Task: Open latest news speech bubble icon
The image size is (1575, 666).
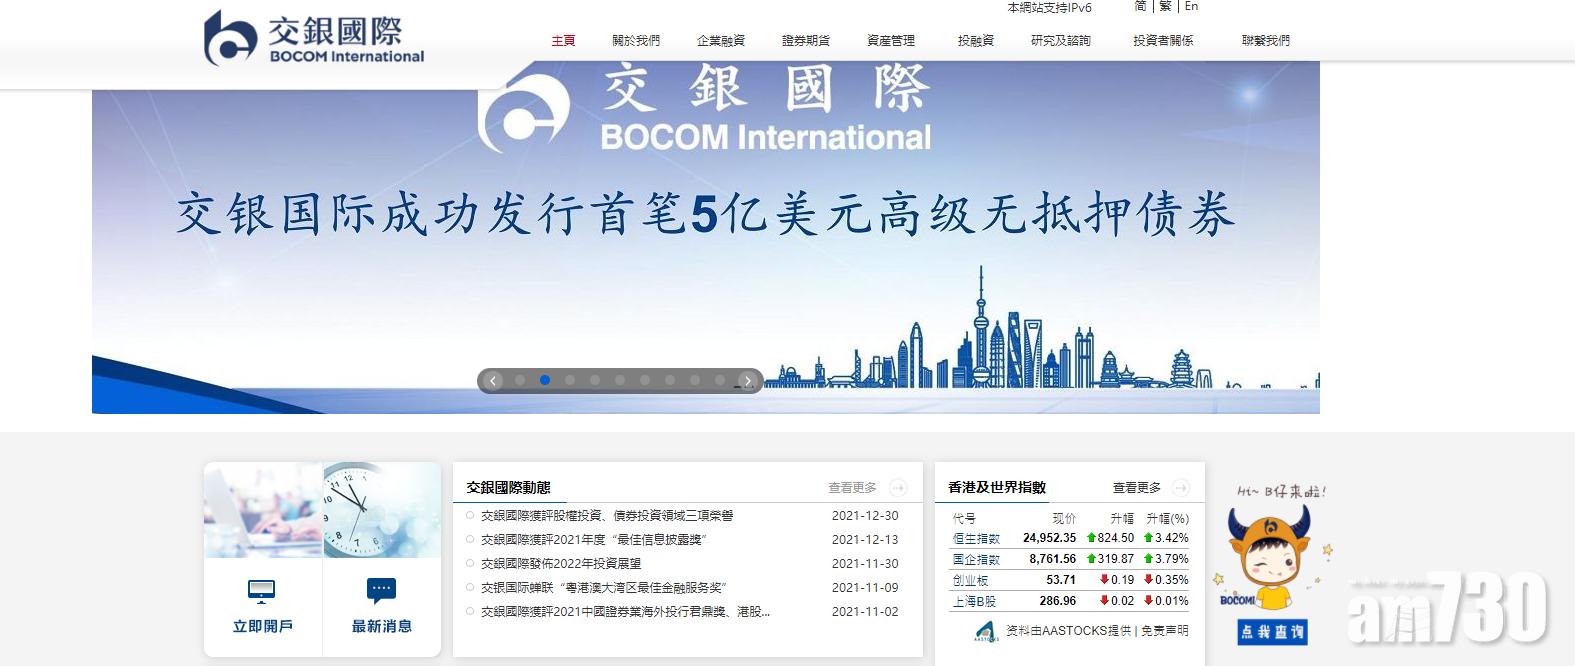Action: 381,590
